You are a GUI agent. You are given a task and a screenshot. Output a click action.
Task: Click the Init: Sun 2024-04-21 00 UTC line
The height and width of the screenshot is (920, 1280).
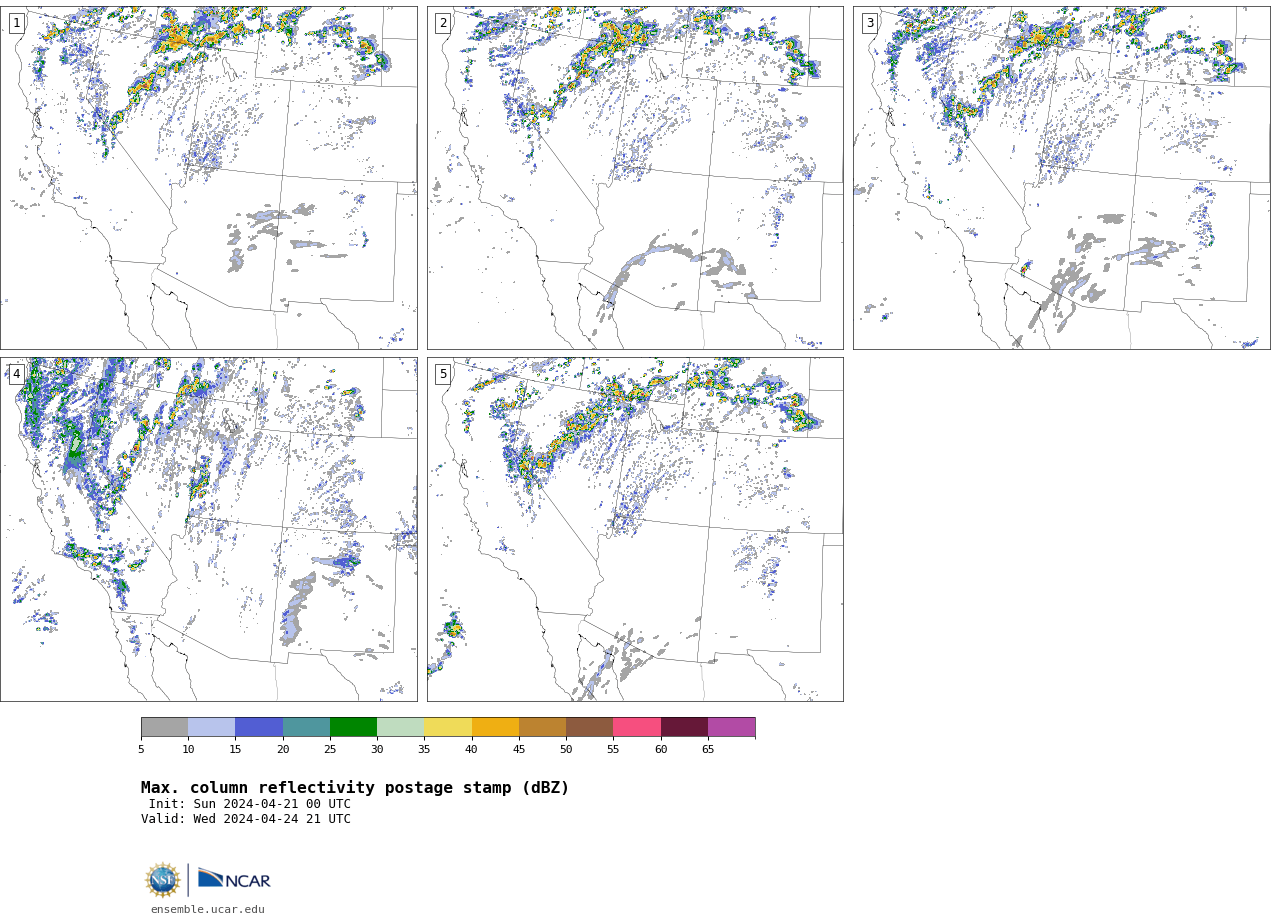250,804
